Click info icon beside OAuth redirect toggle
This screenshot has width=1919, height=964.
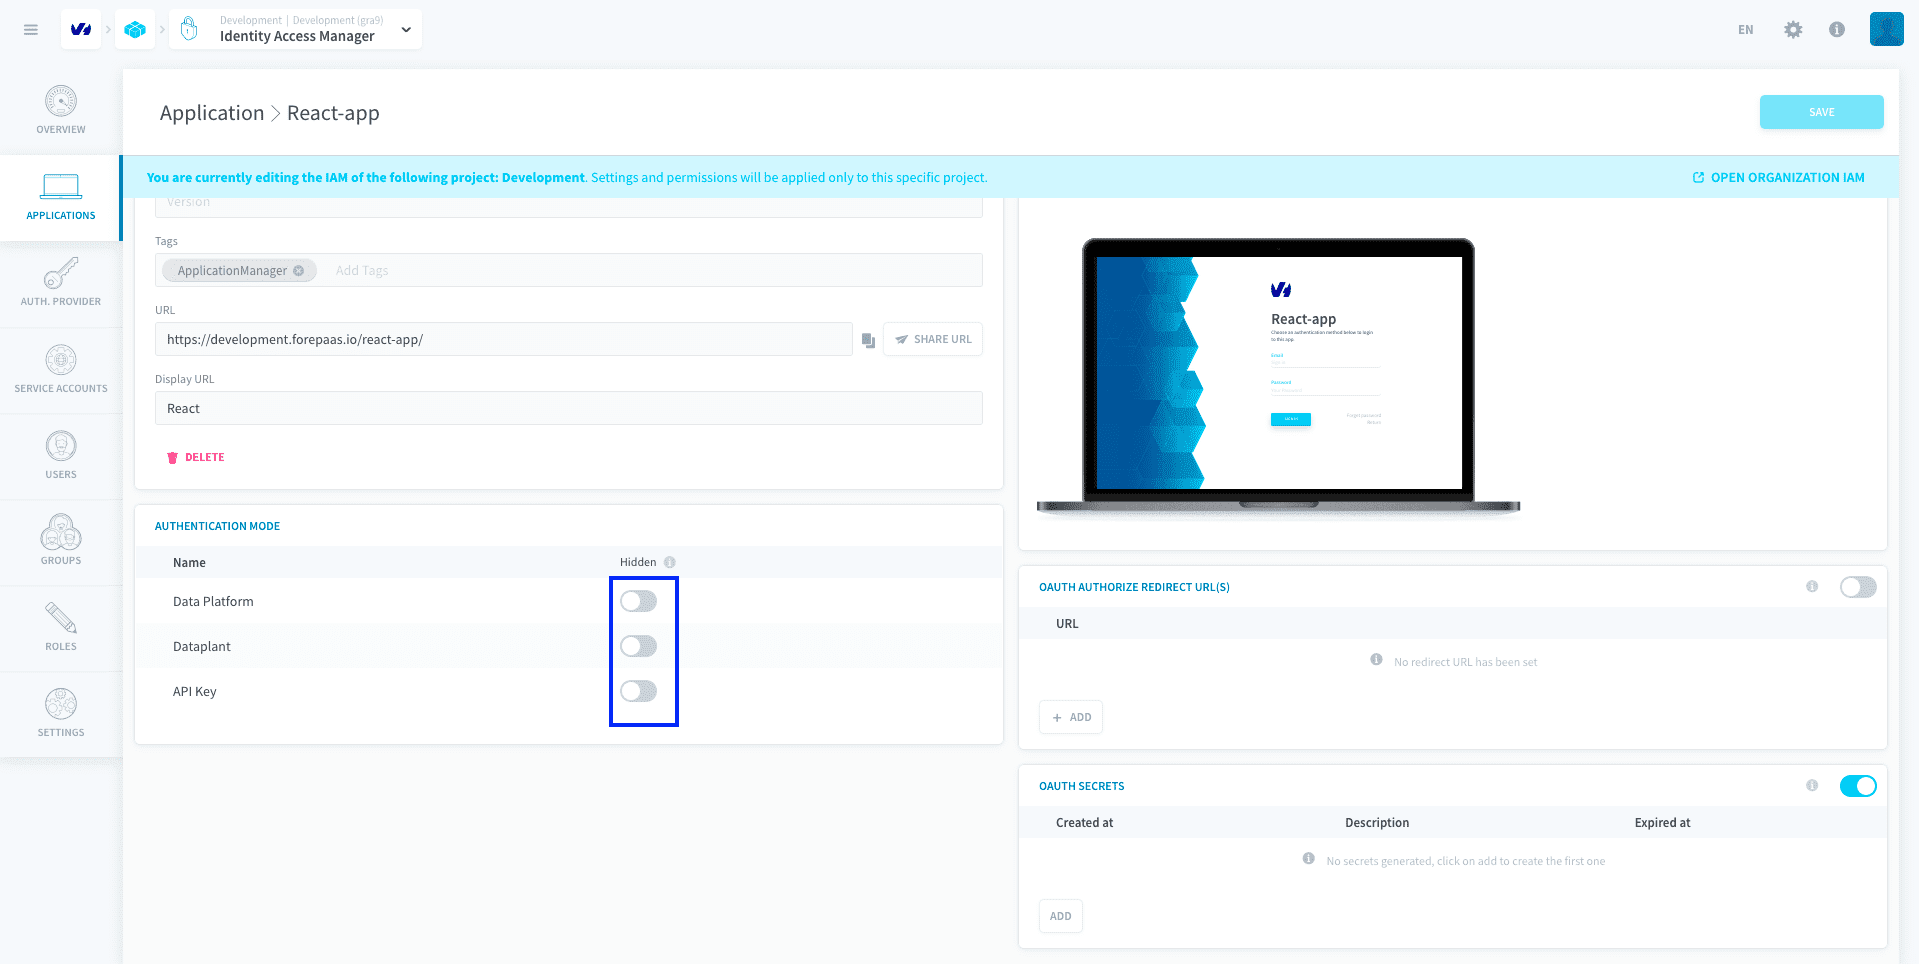point(1812,586)
